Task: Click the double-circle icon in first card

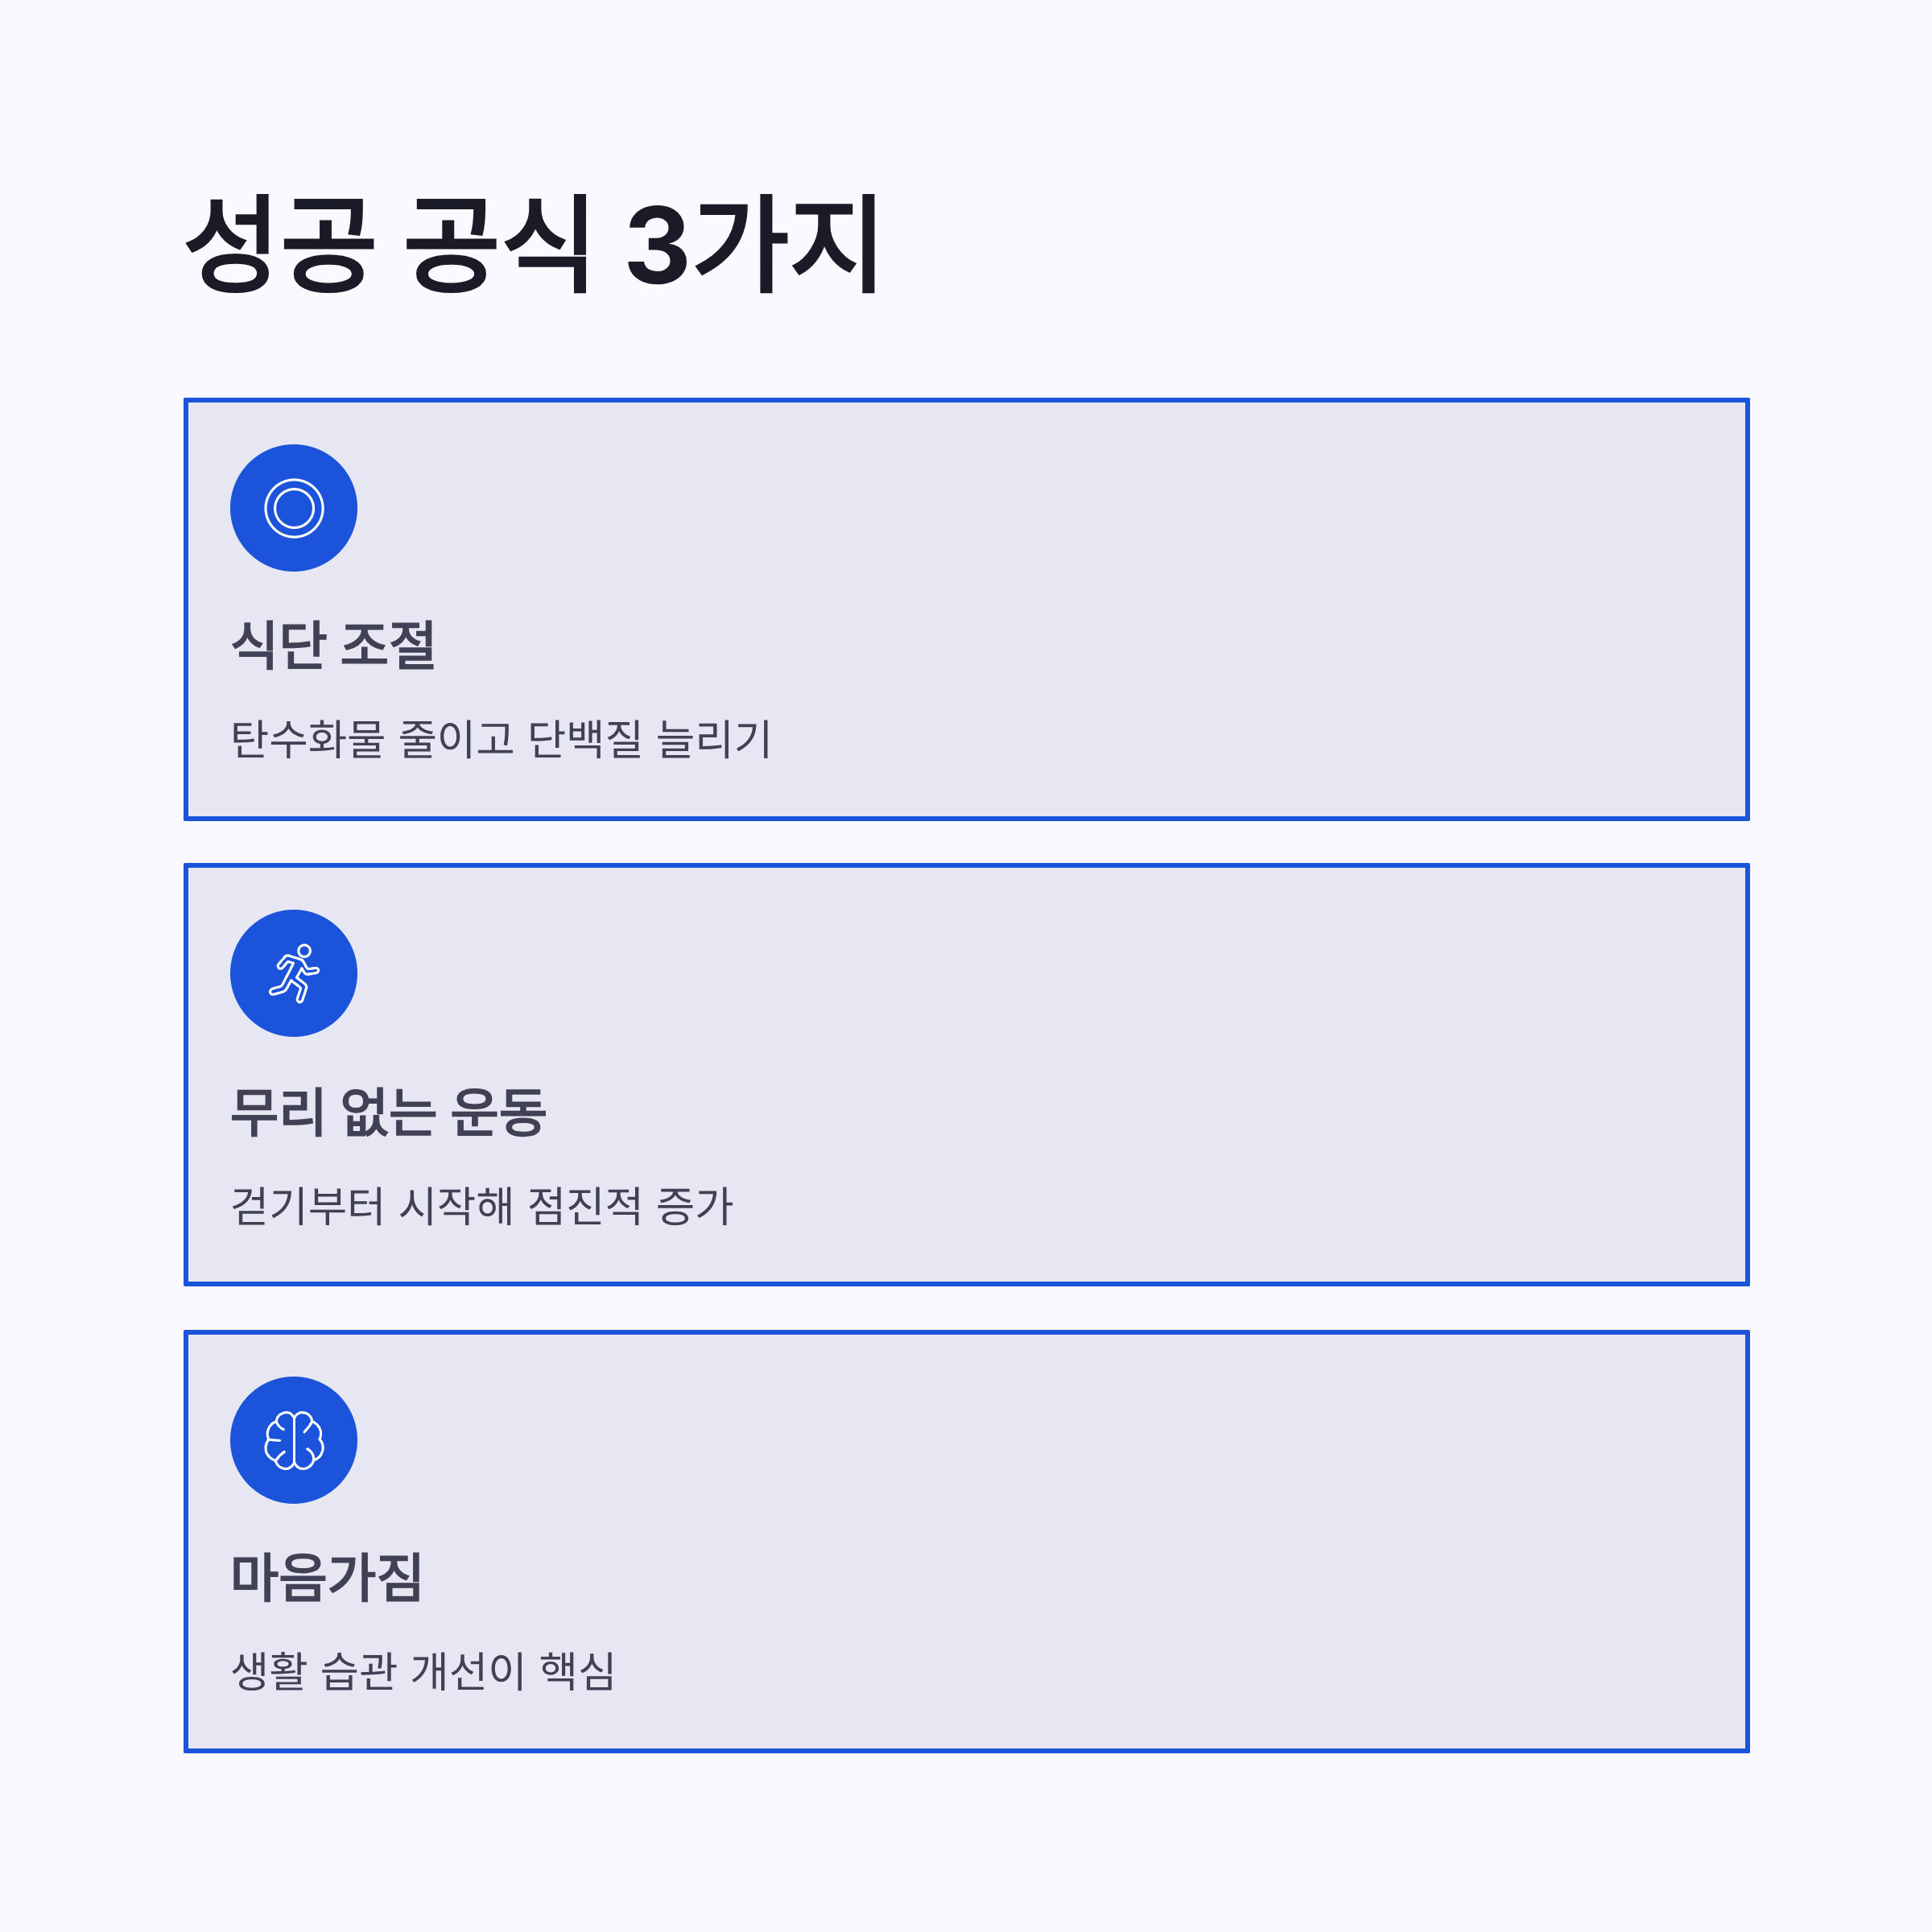Action: 293,508
